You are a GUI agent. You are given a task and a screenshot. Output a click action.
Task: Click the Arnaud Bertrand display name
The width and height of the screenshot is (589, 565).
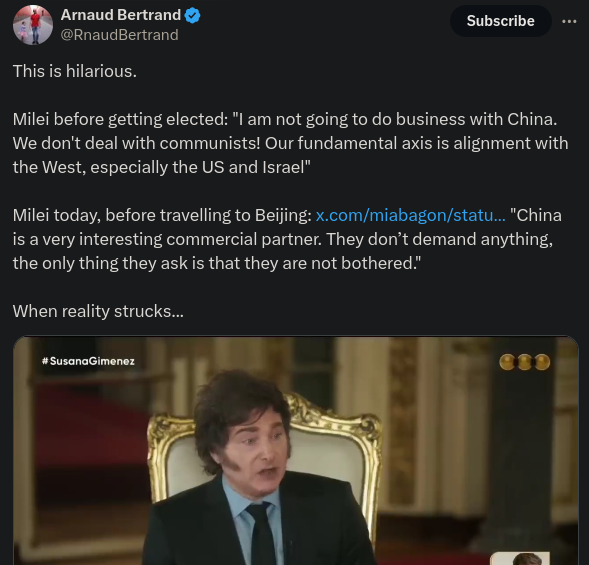tap(121, 15)
